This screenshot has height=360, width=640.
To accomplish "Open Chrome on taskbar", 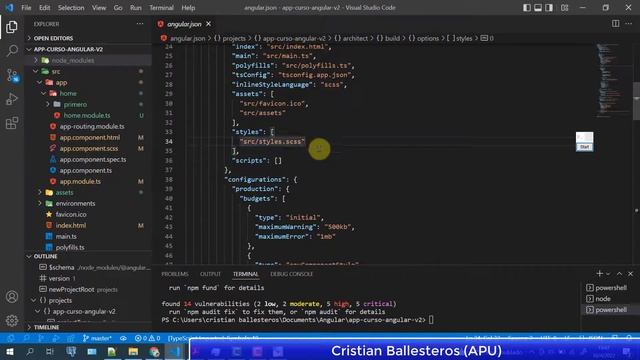I will click(x=154, y=351).
